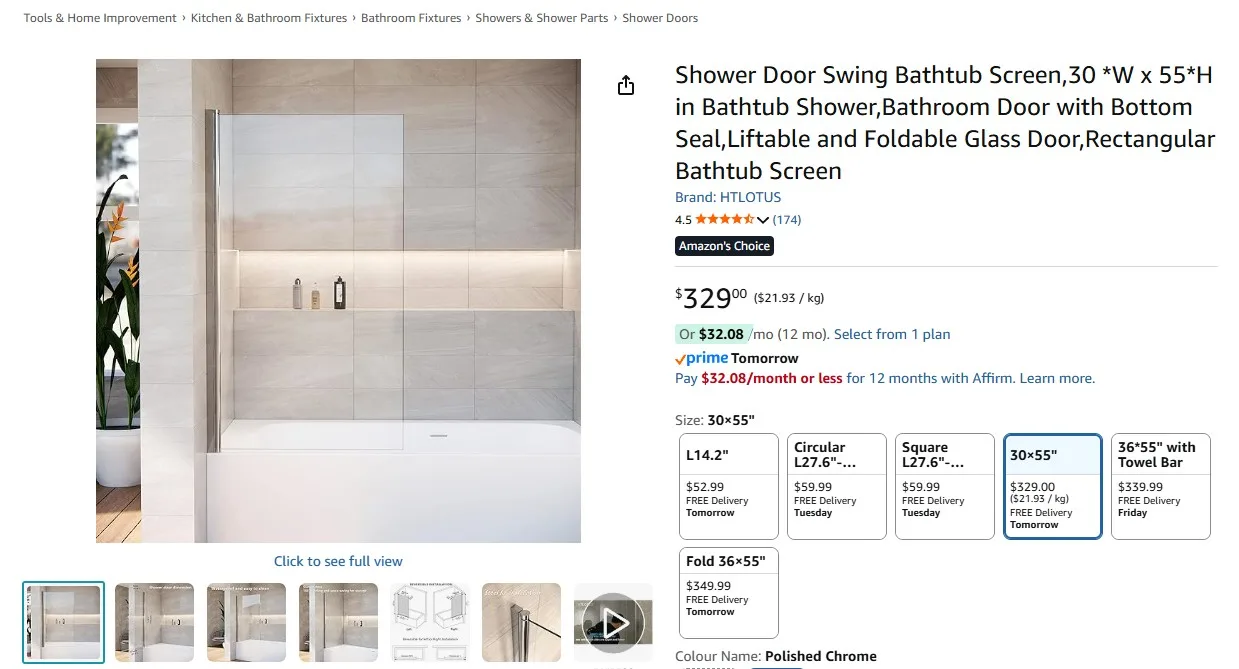Image resolution: width=1239 pixels, height=669 pixels.
Task: Select the second product gallery thumbnail
Action: (154, 622)
